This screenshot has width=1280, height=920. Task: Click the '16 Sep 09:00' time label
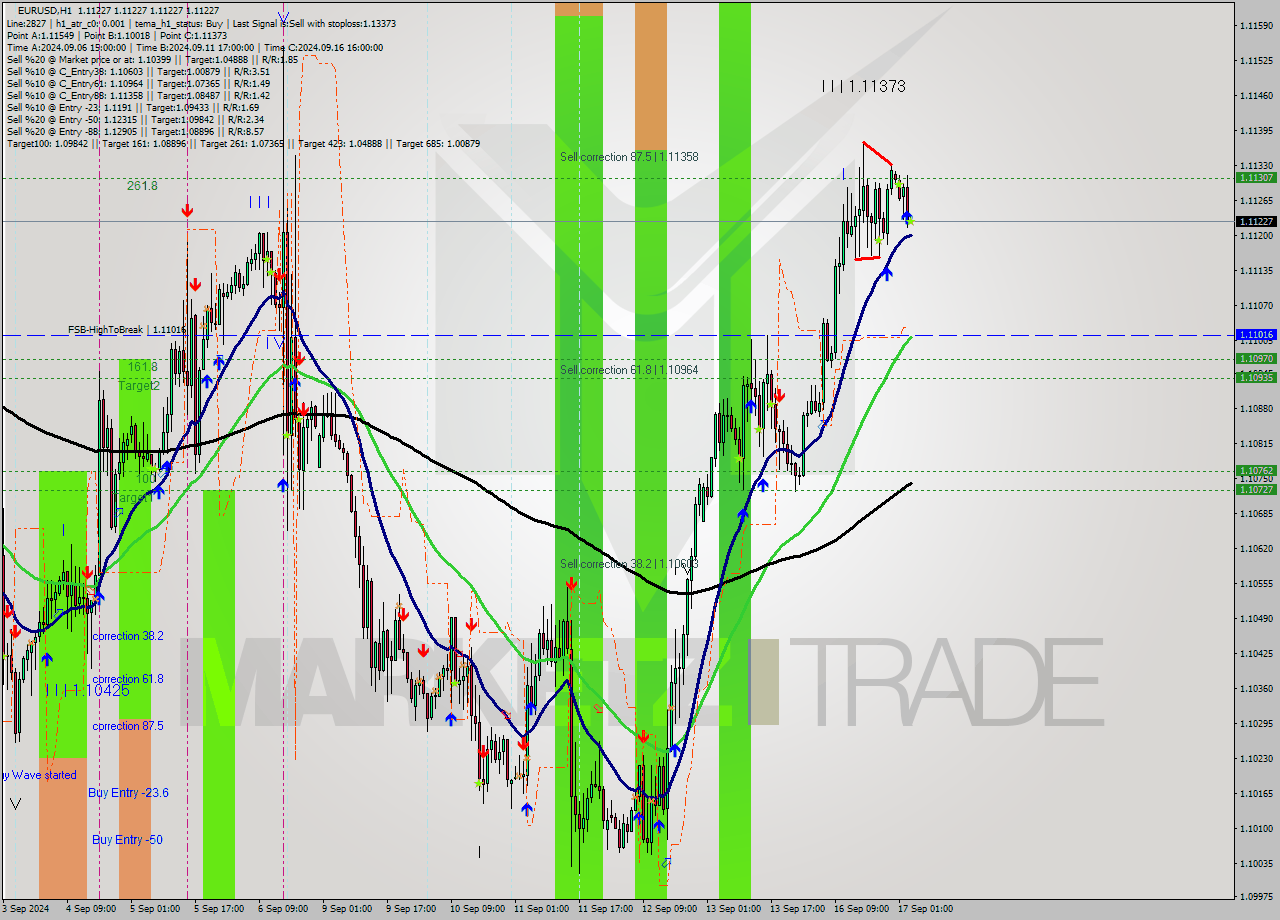click(x=861, y=909)
